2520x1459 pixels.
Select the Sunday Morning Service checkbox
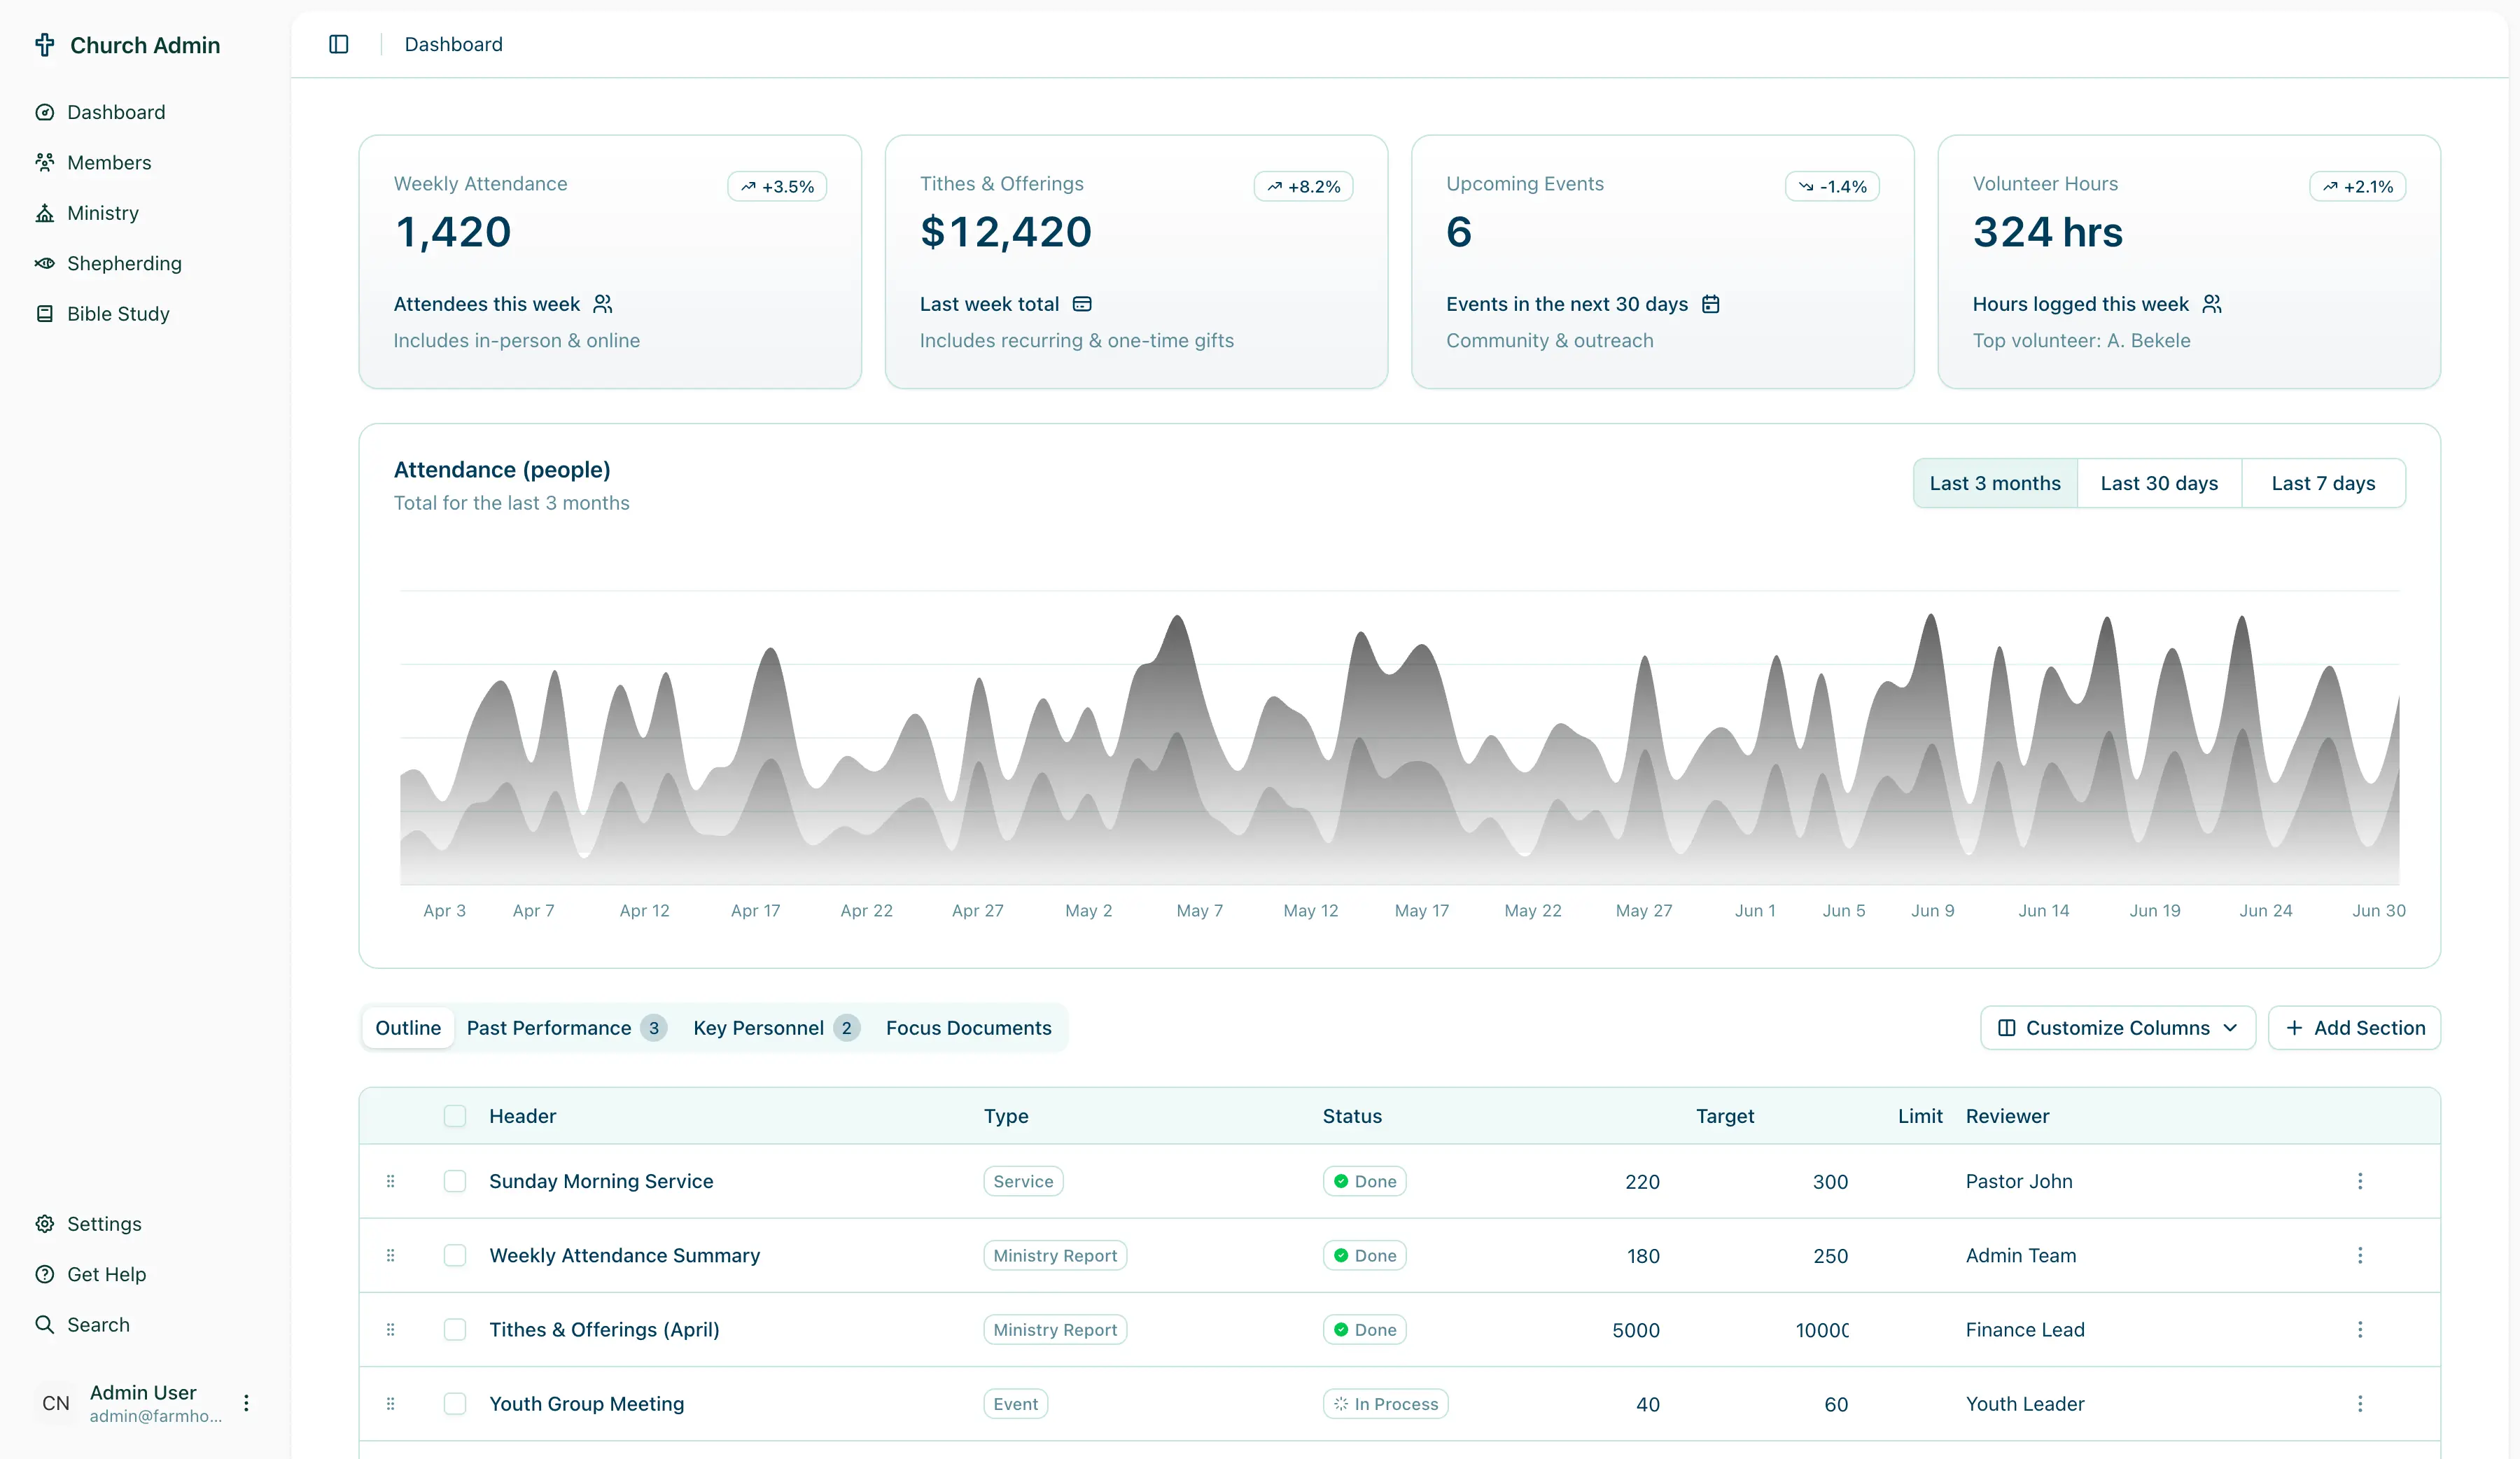455,1181
